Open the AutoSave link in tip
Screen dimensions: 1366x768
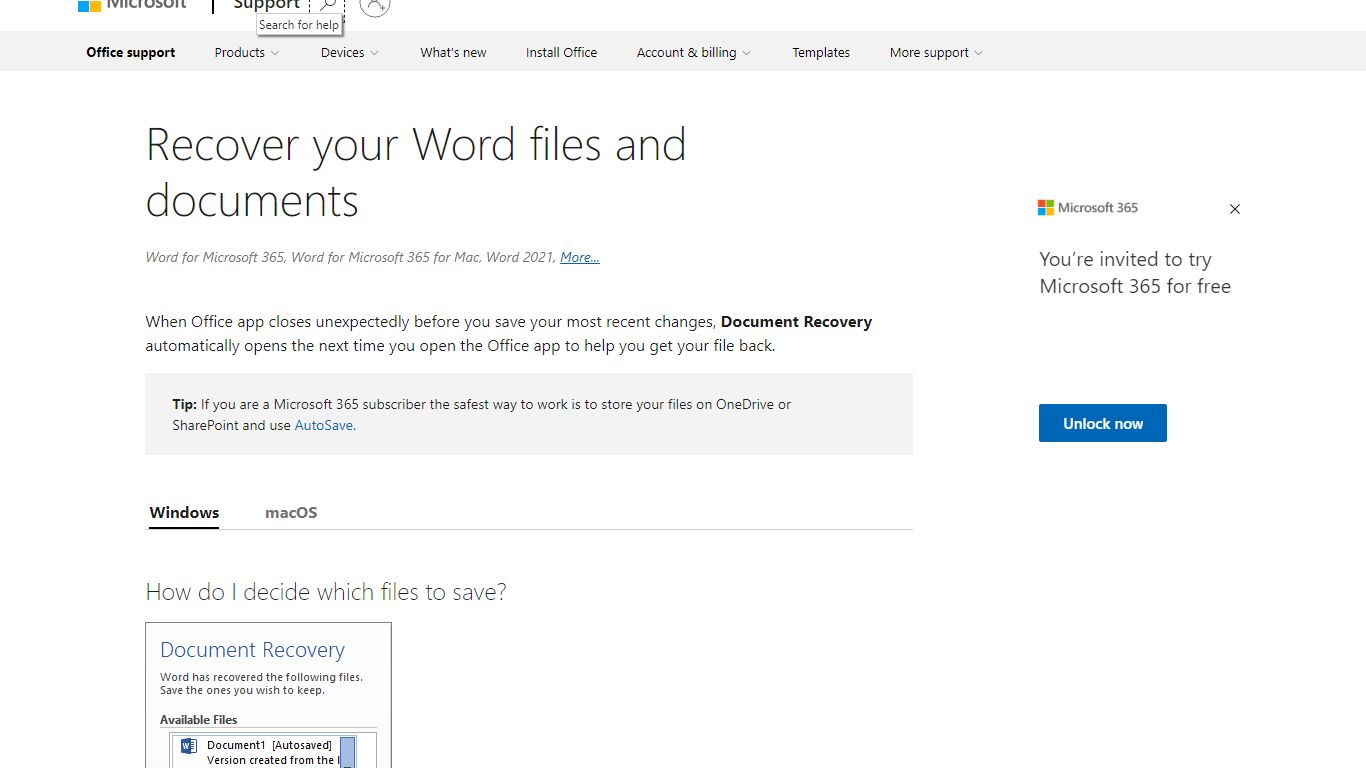(324, 425)
